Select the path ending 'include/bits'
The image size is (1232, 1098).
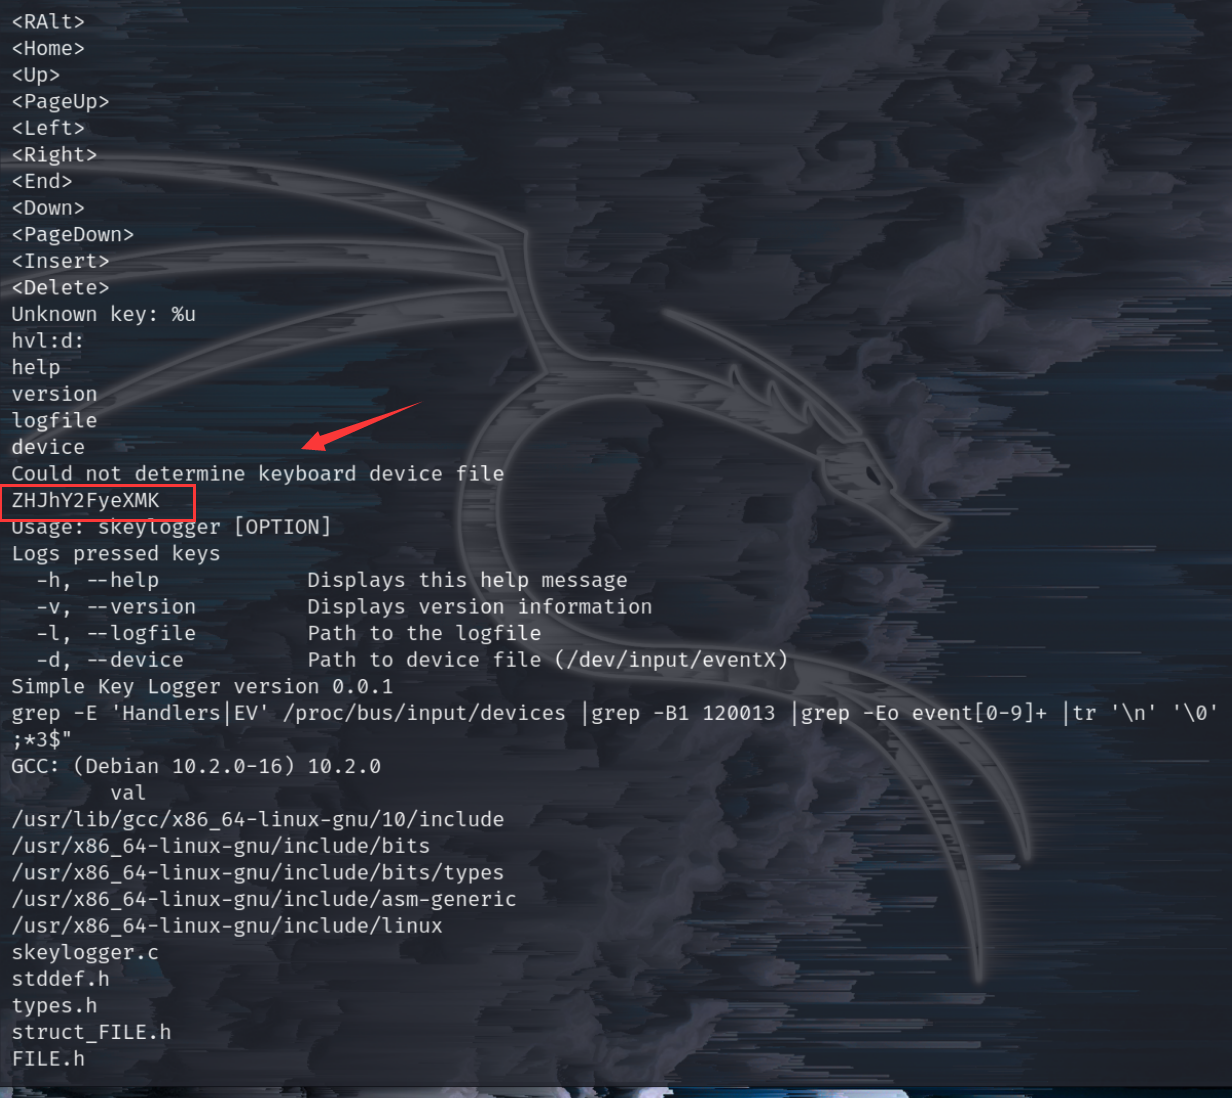pos(221,846)
